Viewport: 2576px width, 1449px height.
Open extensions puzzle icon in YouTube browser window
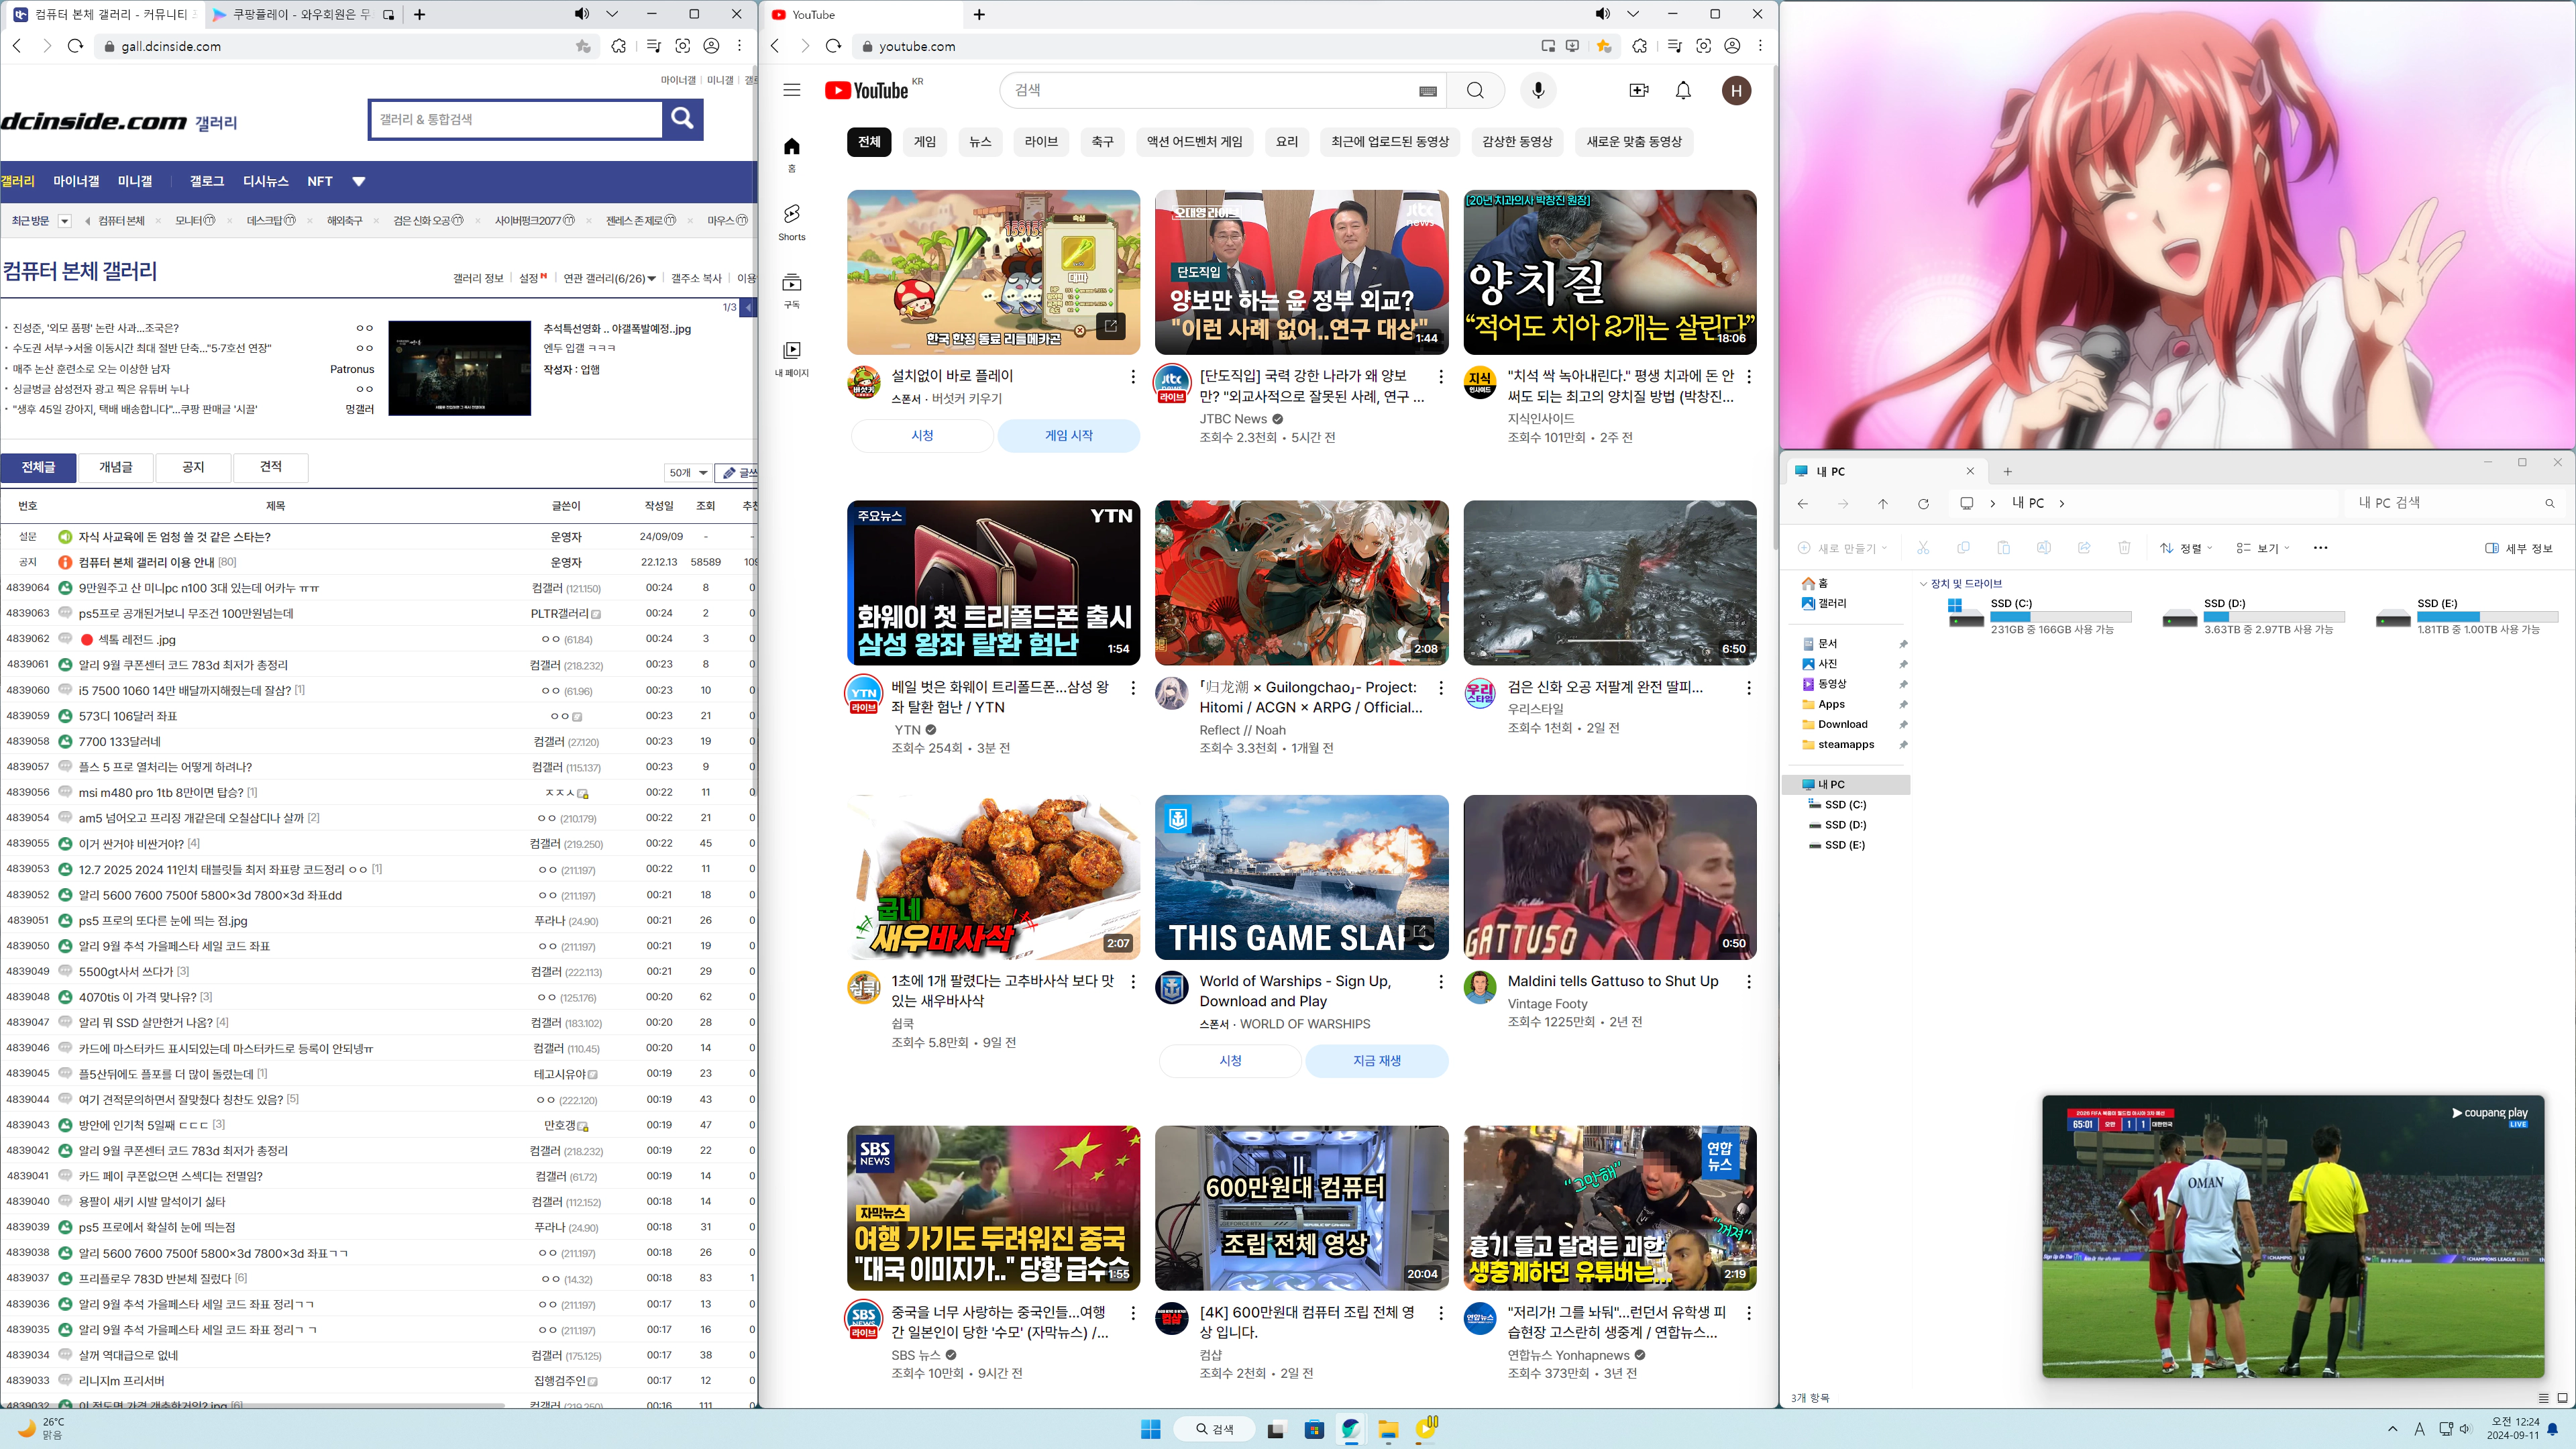point(1639,46)
